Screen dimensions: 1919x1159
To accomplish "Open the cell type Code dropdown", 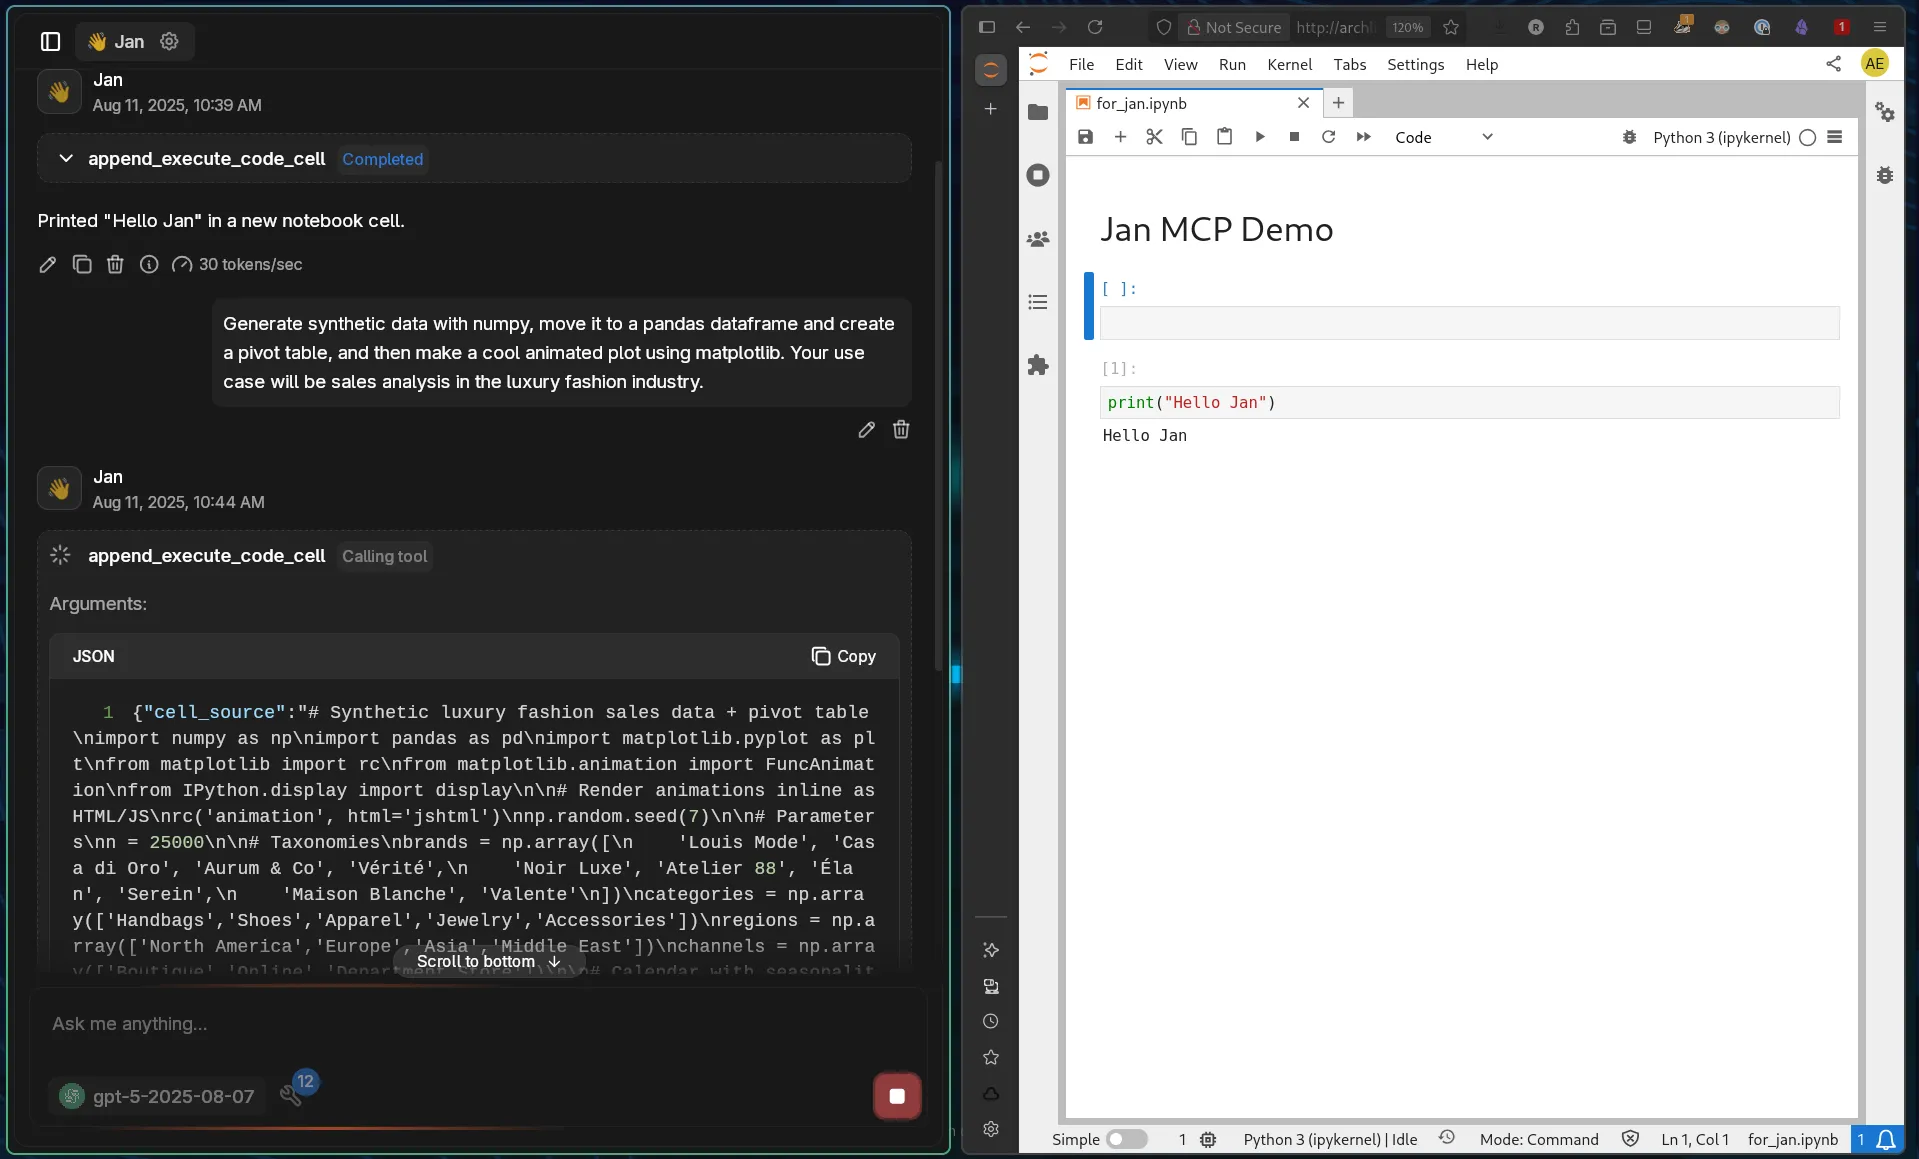I will pyautogui.click(x=1443, y=137).
